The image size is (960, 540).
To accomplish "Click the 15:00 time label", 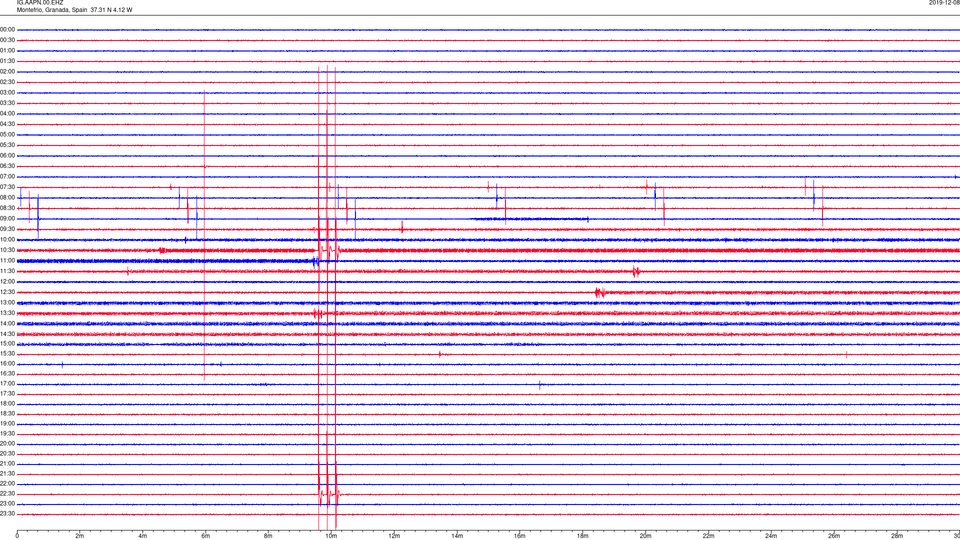I will click(7, 344).
